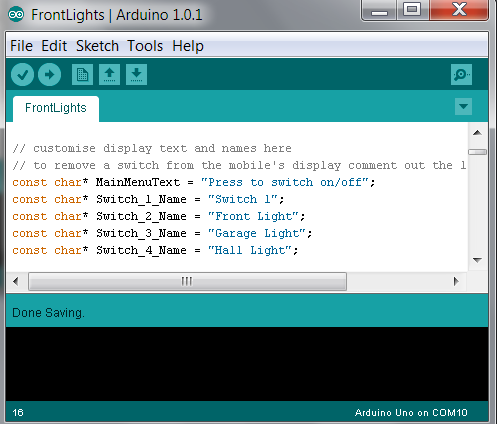Click the Arduino logo in title bar
Viewport: 497px width, 424px height.
(16, 15)
